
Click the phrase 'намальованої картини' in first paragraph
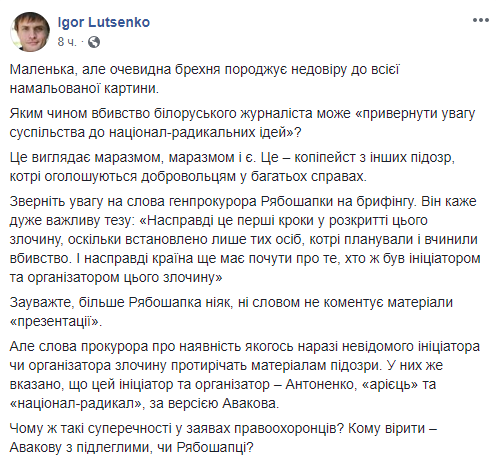pyautogui.click(x=83, y=88)
